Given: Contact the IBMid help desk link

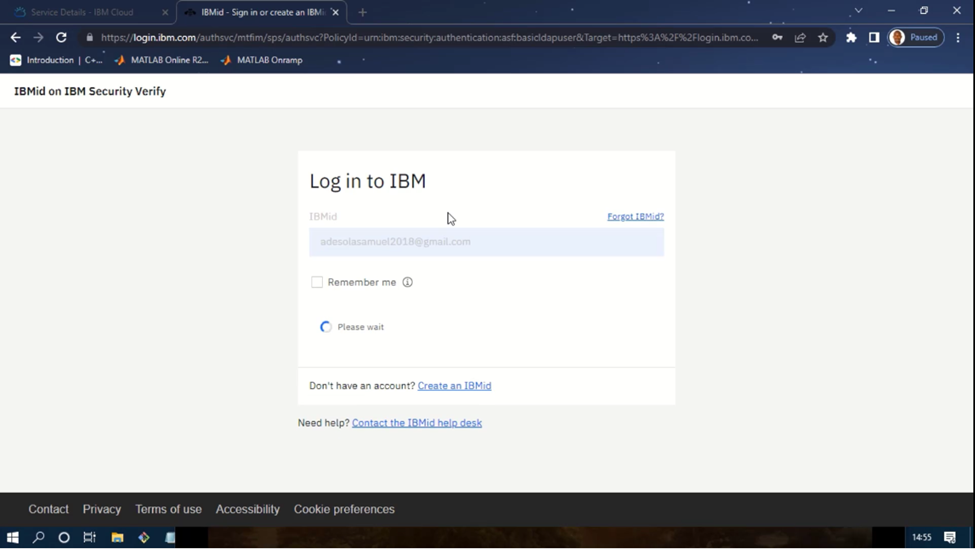Looking at the screenshot, I should tap(417, 423).
